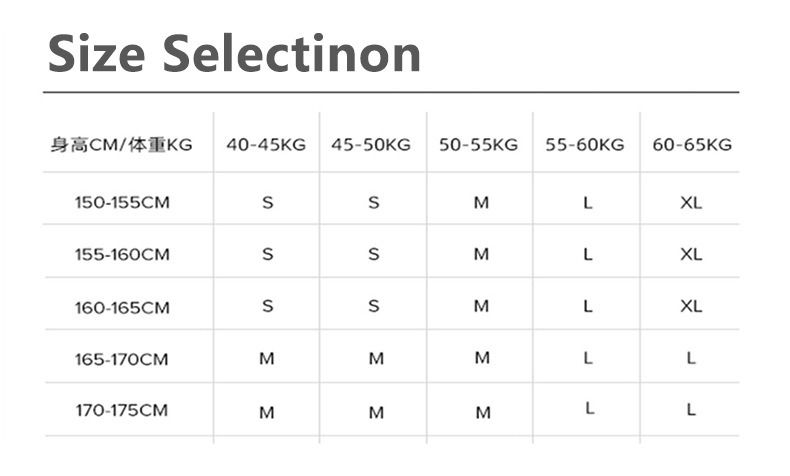Image resolution: width=790 pixels, height=476 pixels.
Task: Click the 40-45KG column header
Action: (x=266, y=145)
